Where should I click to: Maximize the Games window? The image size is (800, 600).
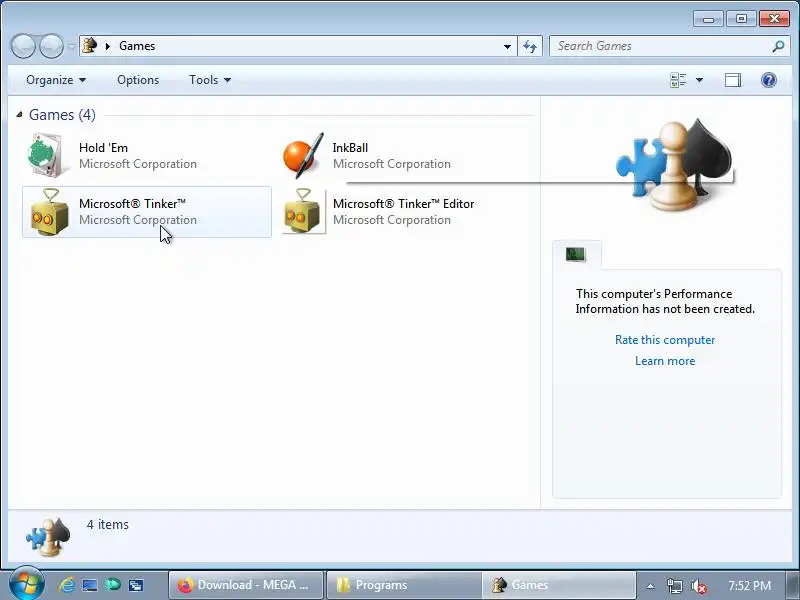(741, 19)
